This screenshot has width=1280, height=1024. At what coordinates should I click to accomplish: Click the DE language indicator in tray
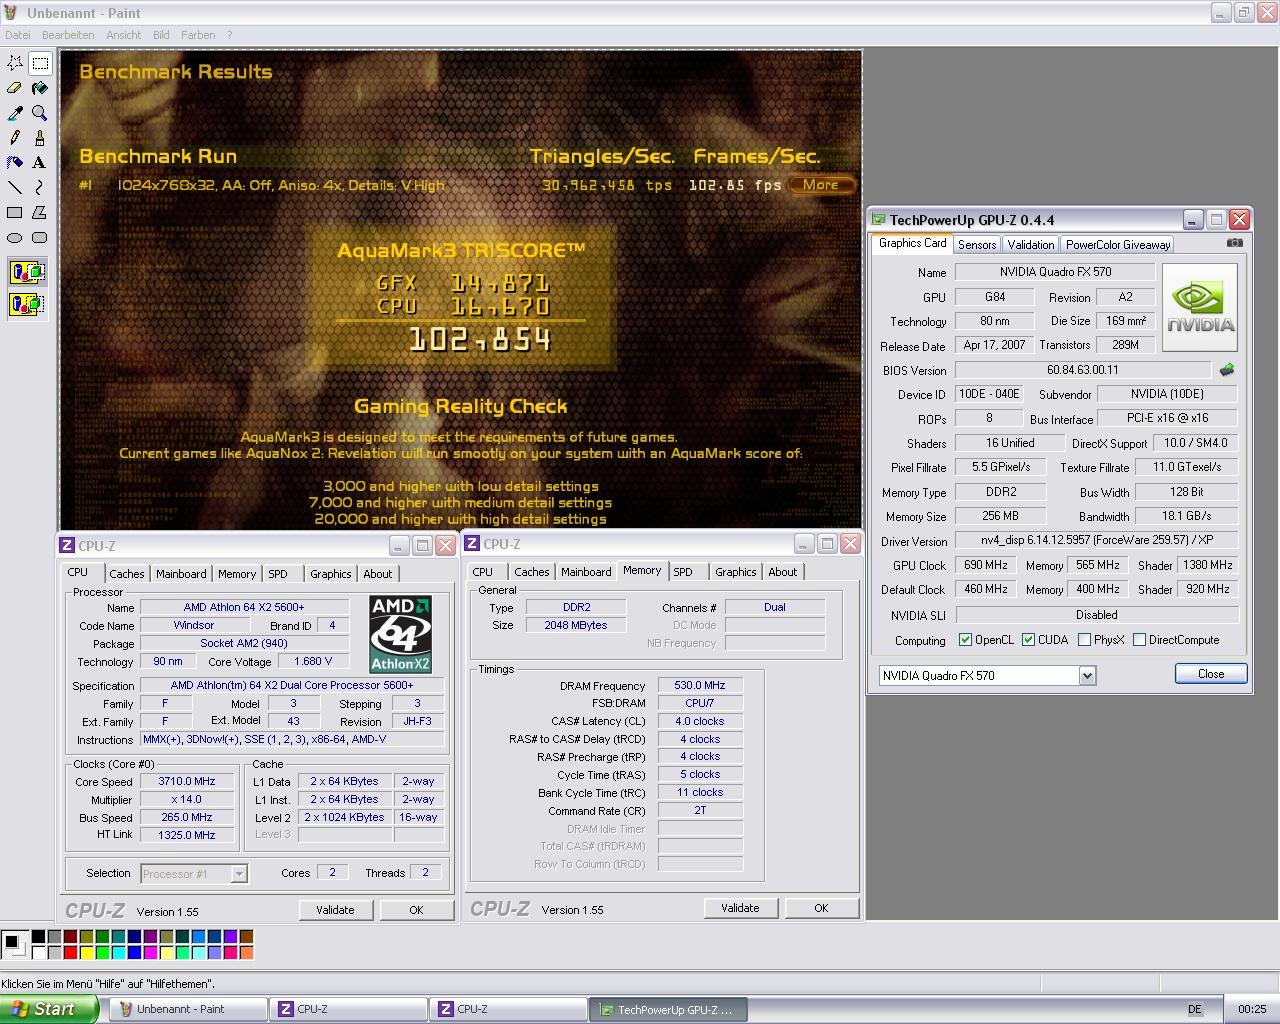coord(1195,1009)
